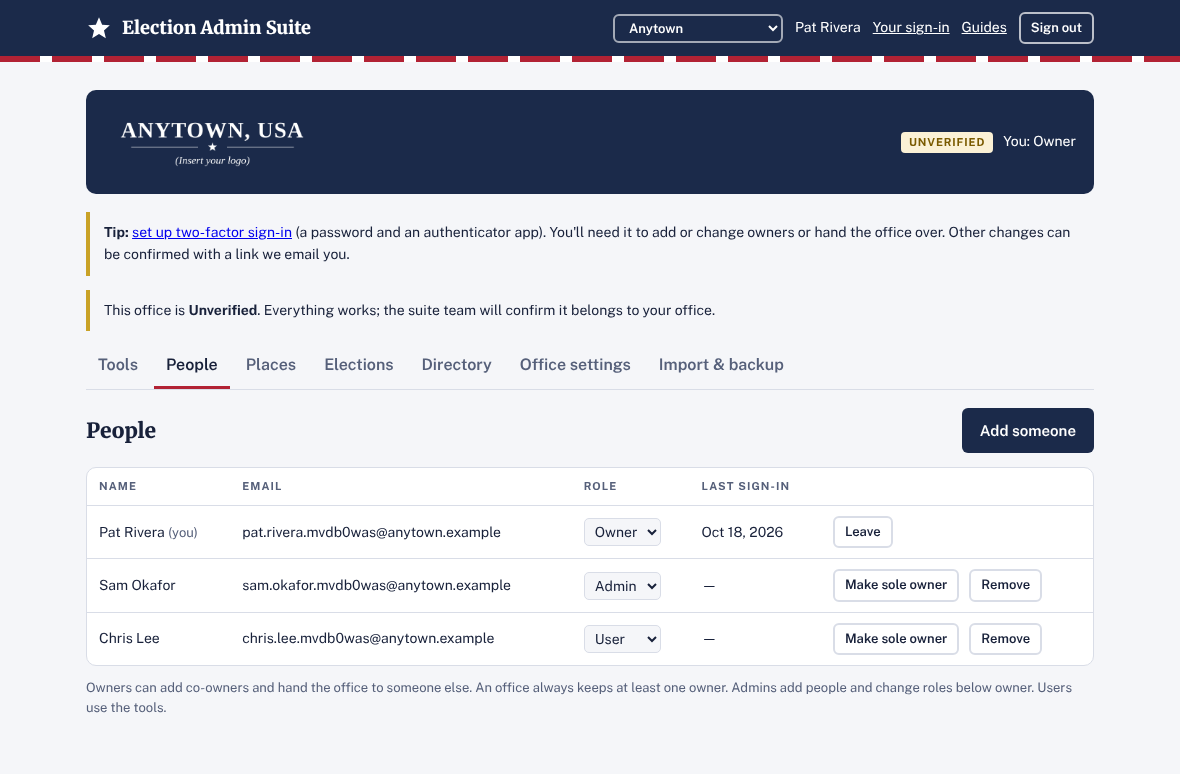Switch to the Tools tab
The height and width of the screenshot is (774, 1180).
pos(118,365)
